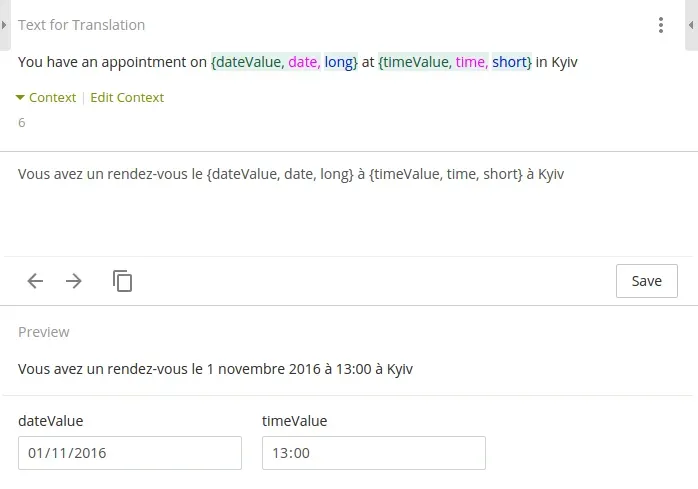Click the Preview section label
The width and height of the screenshot is (698, 489).
(44, 332)
